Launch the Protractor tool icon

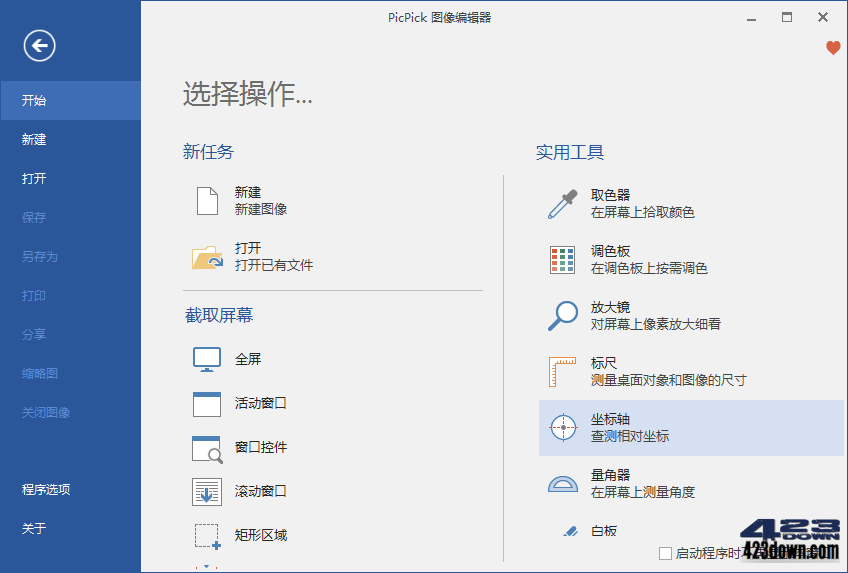tap(563, 484)
